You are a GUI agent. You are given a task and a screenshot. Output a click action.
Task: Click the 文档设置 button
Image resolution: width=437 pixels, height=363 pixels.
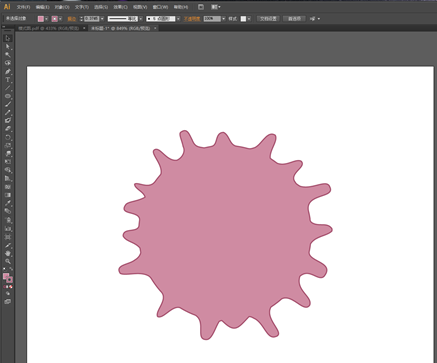(x=268, y=19)
